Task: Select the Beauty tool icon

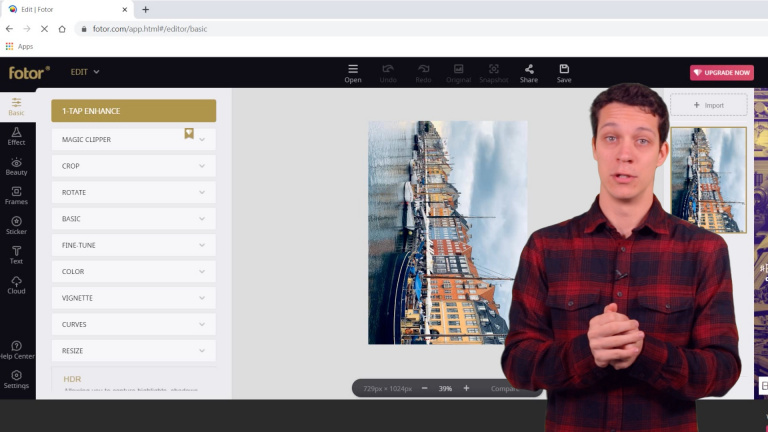Action: point(16,166)
